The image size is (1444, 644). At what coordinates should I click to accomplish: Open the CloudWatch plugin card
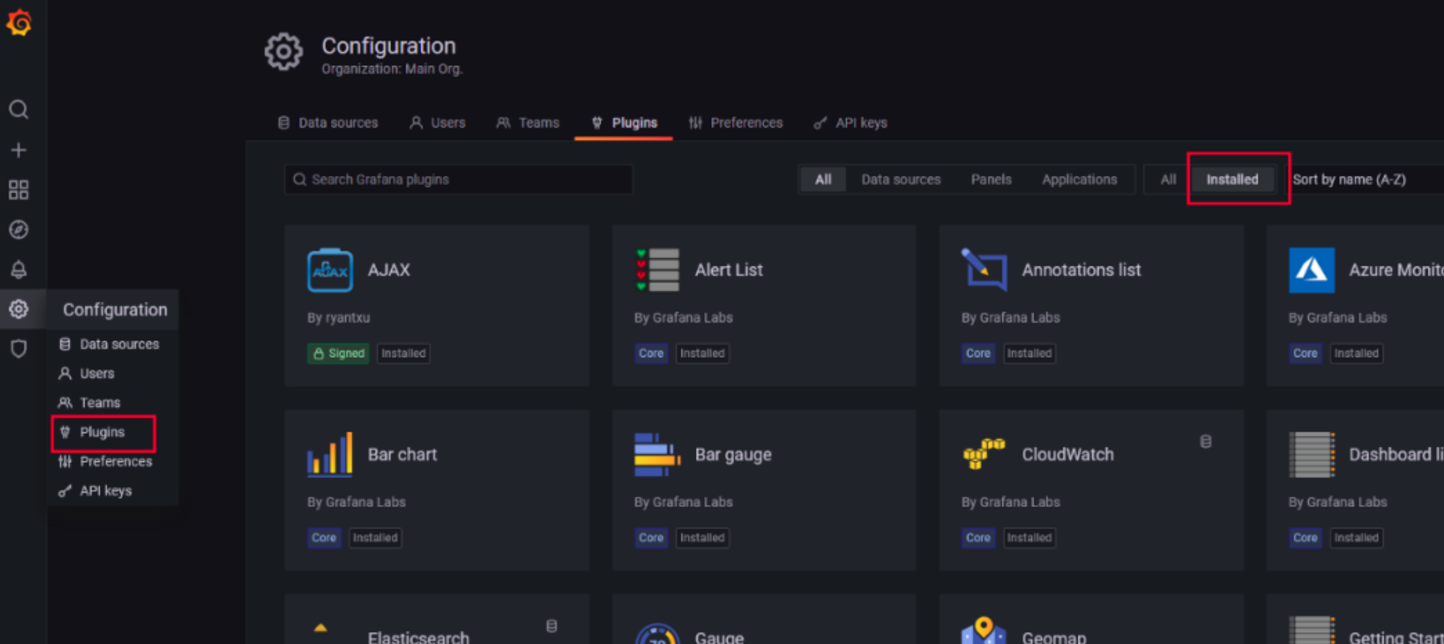point(1091,490)
